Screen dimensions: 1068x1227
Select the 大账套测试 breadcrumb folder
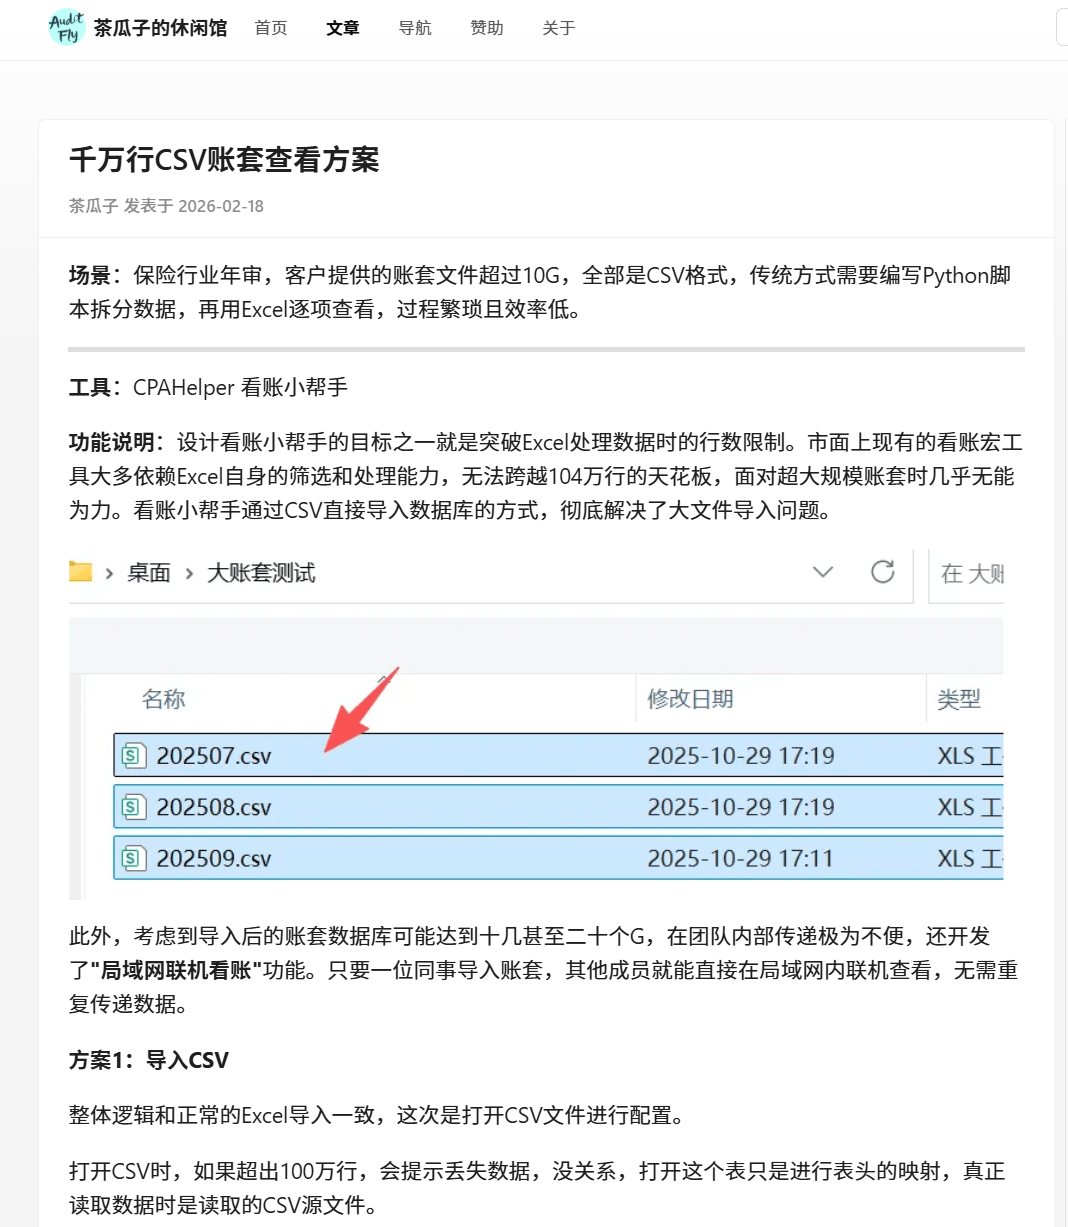[261, 573]
